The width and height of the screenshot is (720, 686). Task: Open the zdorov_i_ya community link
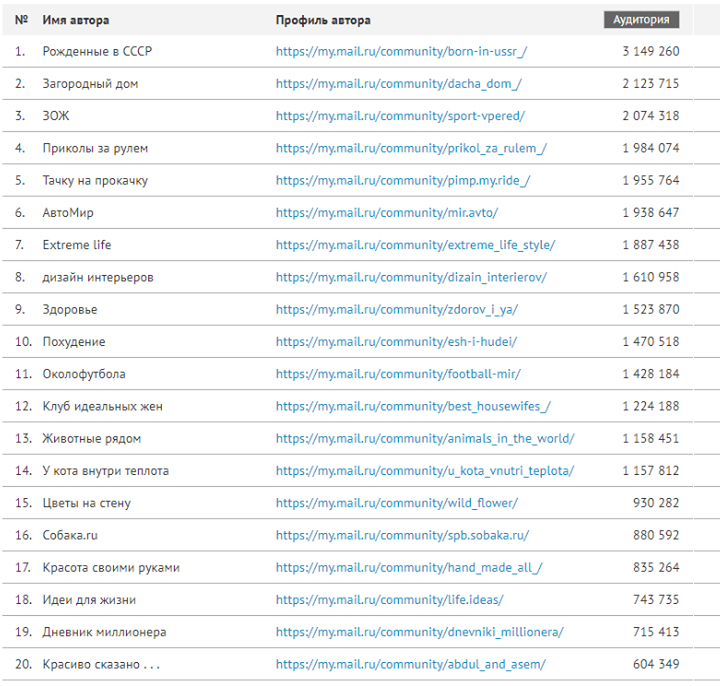(x=397, y=309)
